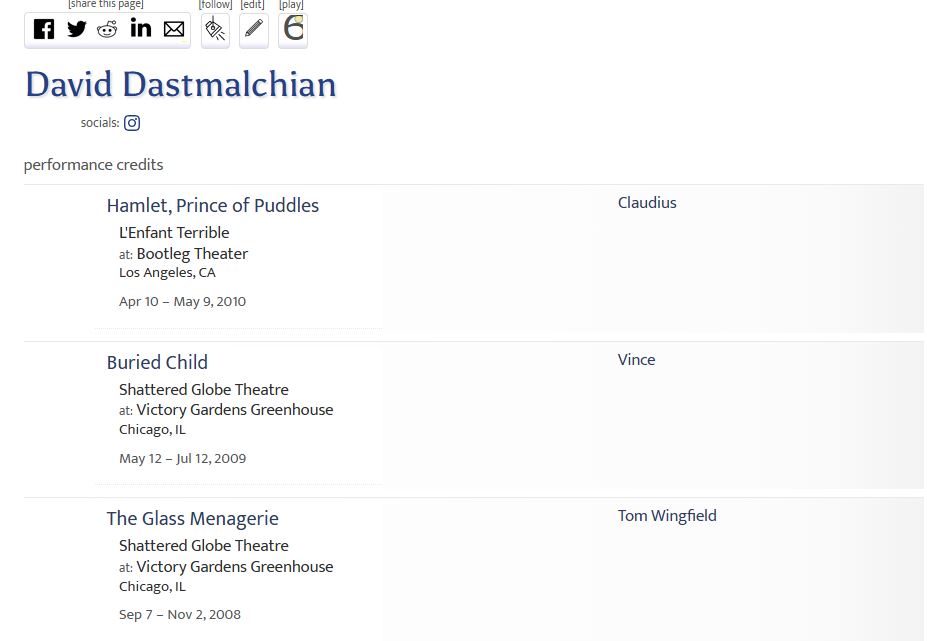
Task: Share this page on Reddit
Action: tap(107, 29)
